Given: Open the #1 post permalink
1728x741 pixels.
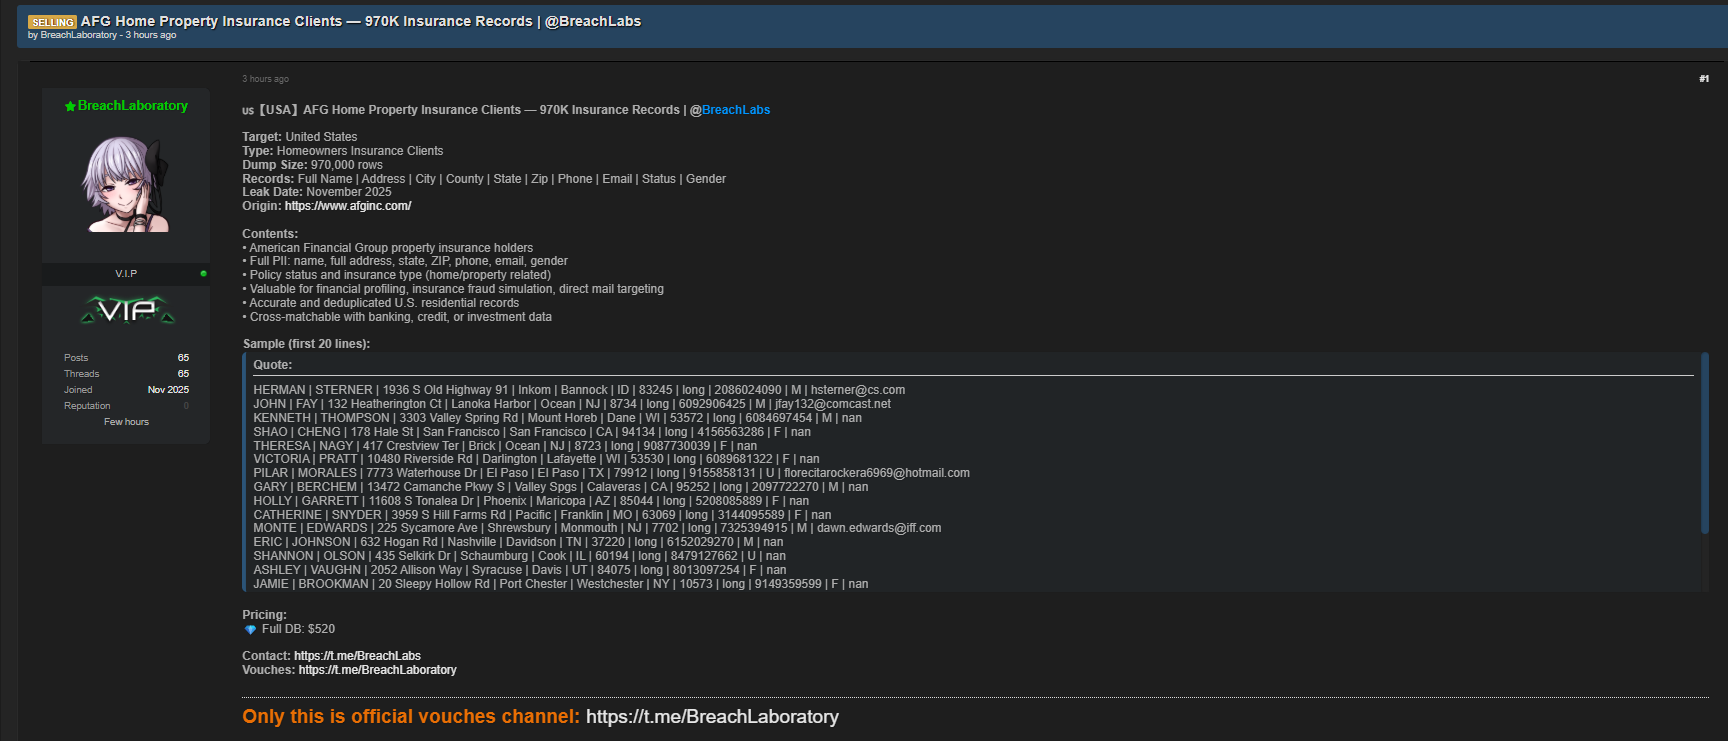Looking at the screenshot, I should pyautogui.click(x=1703, y=79).
